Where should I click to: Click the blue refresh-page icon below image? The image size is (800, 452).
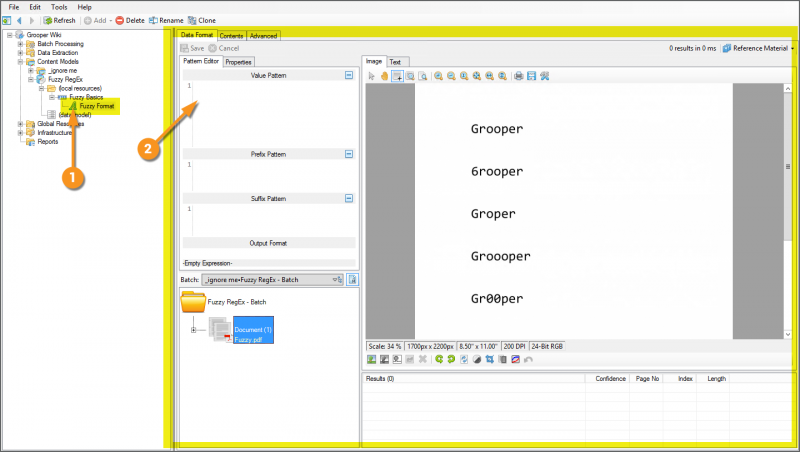coord(464,359)
